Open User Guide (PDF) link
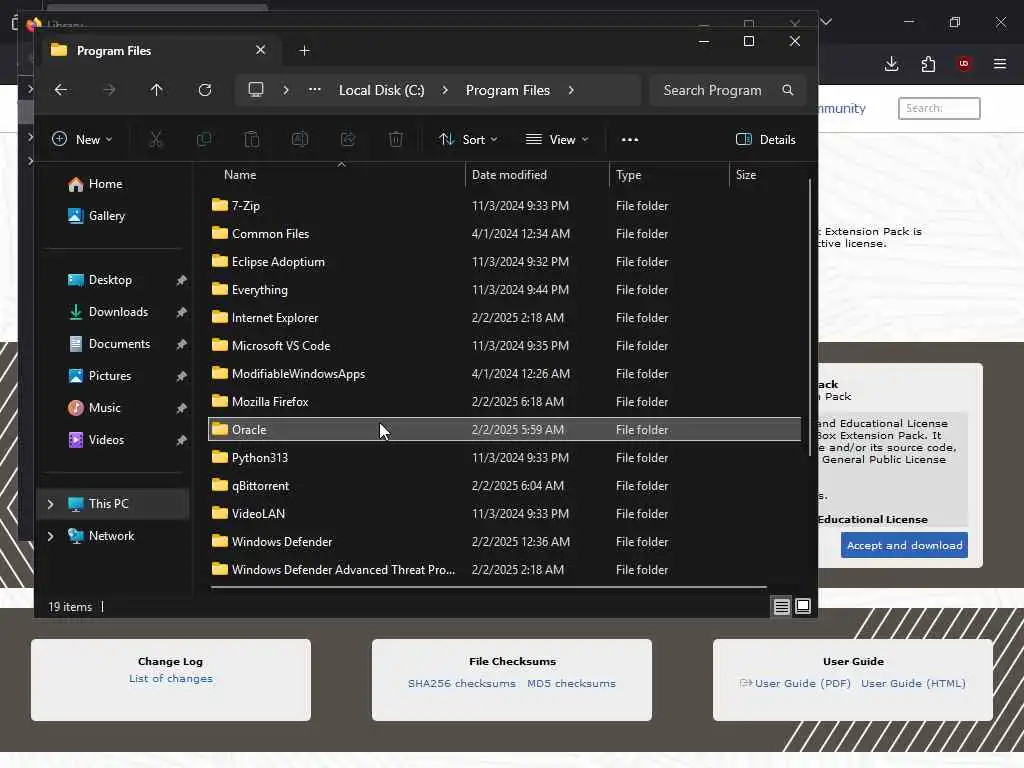This screenshot has height=768, width=1024. (x=803, y=684)
